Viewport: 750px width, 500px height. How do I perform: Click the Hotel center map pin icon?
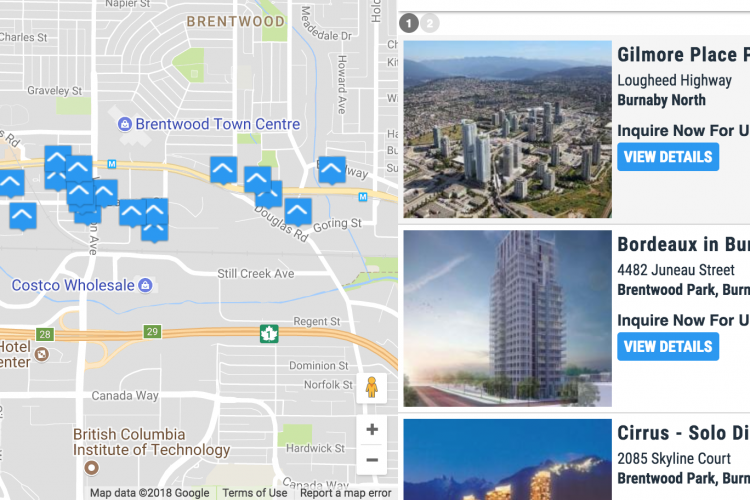[x=42, y=354]
